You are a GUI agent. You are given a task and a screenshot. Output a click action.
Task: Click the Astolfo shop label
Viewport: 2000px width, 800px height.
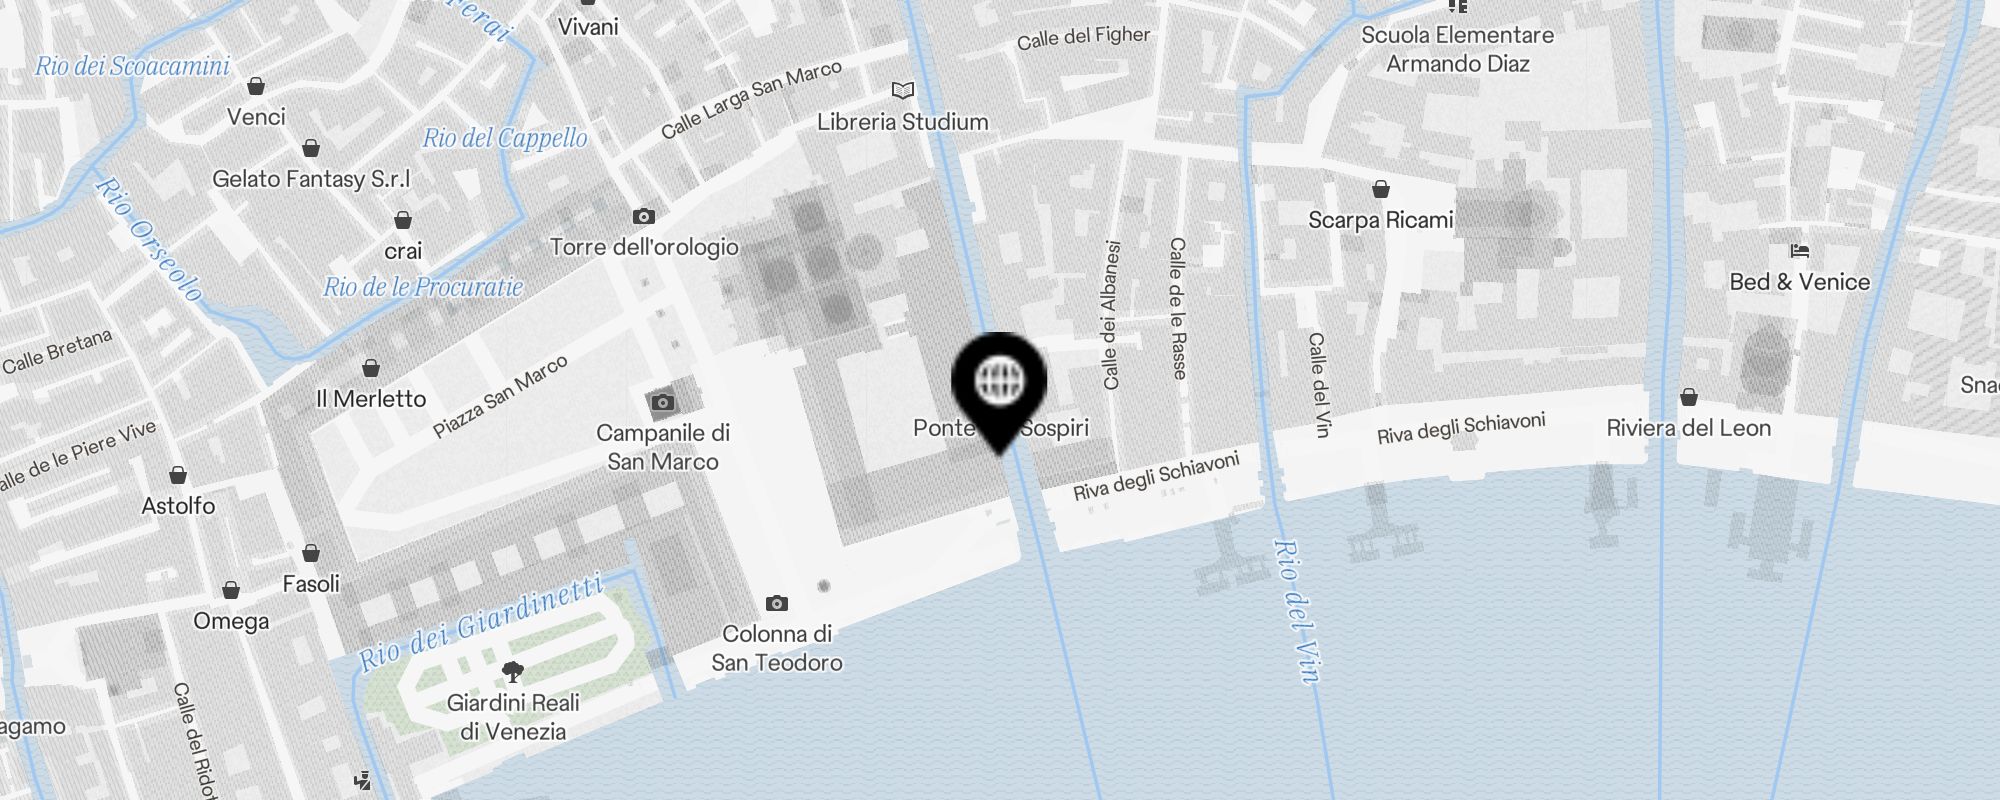coord(178,506)
